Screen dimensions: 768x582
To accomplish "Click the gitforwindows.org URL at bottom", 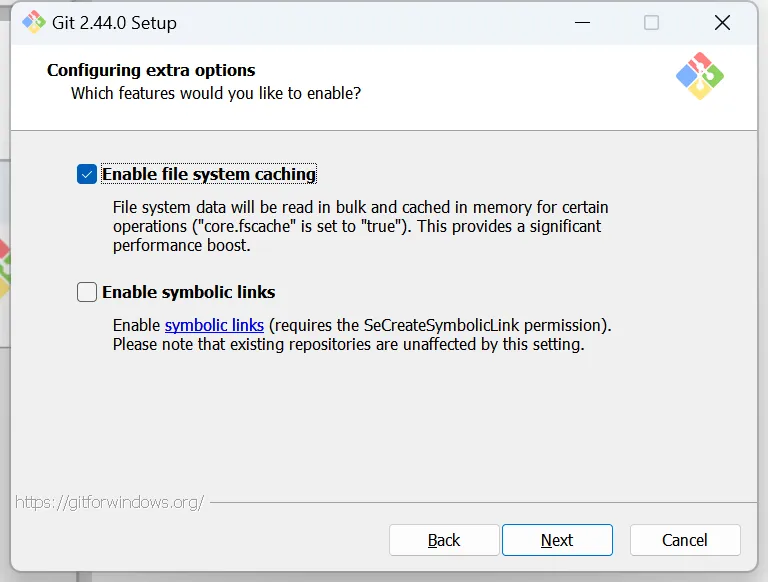I will coord(110,502).
